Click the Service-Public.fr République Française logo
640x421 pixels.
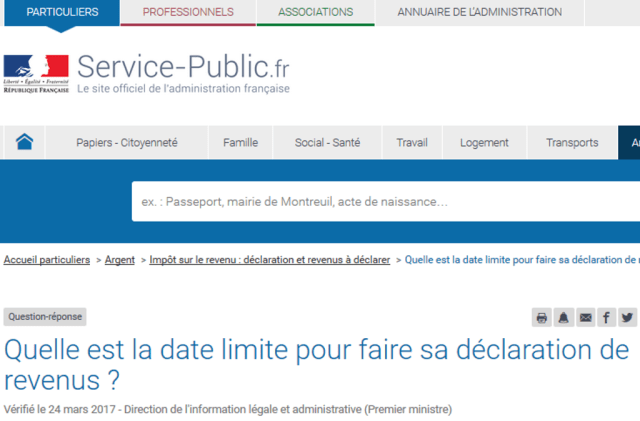[36, 72]
